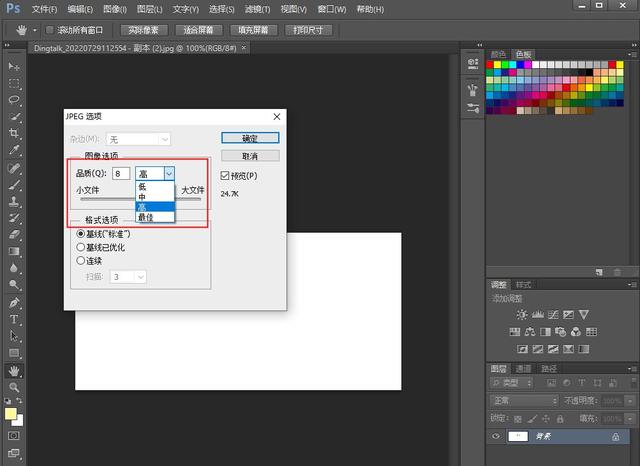Switch to the 通道 tab
Viewport: 640px width, 466px height.
(523, 368)
